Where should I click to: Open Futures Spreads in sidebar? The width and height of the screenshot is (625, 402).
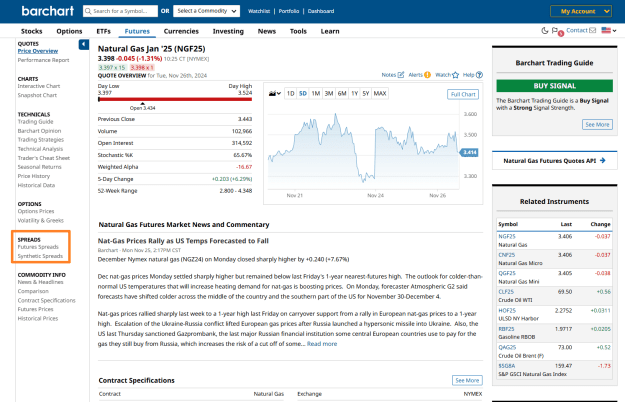(x=38, y=247)
